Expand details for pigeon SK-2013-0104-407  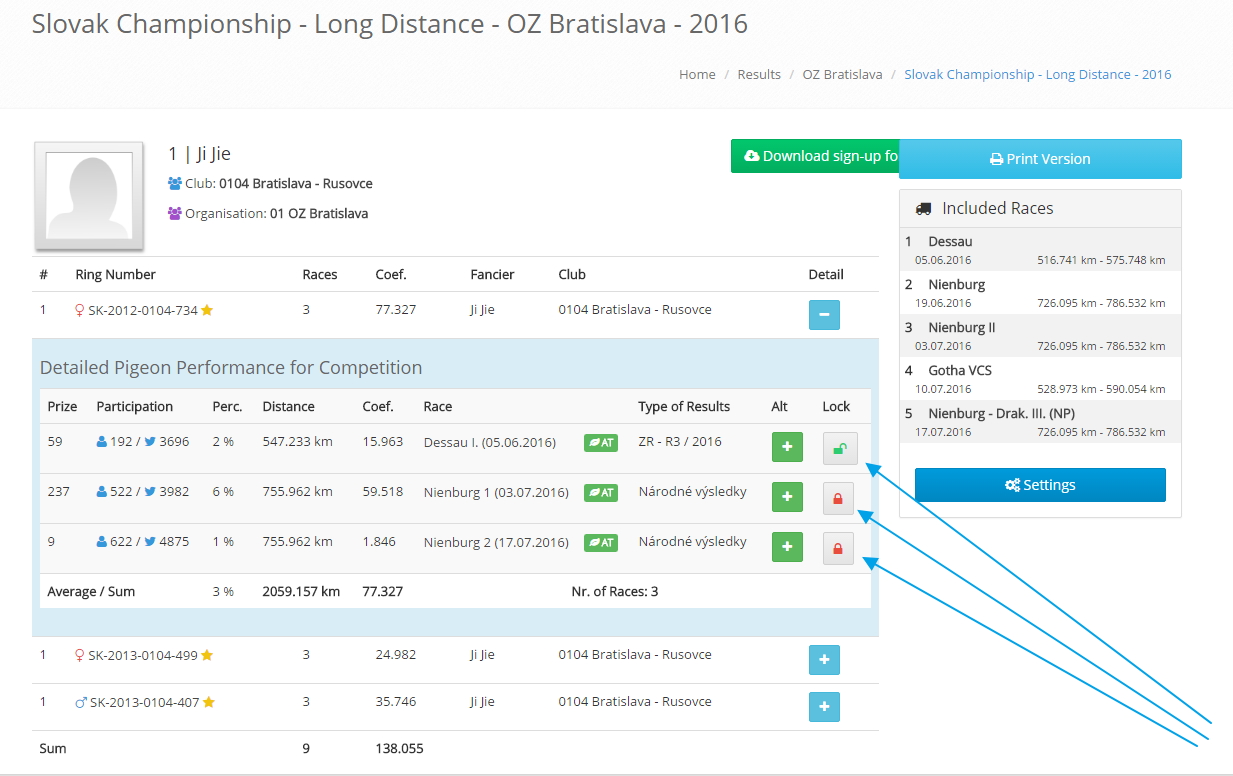824,707
